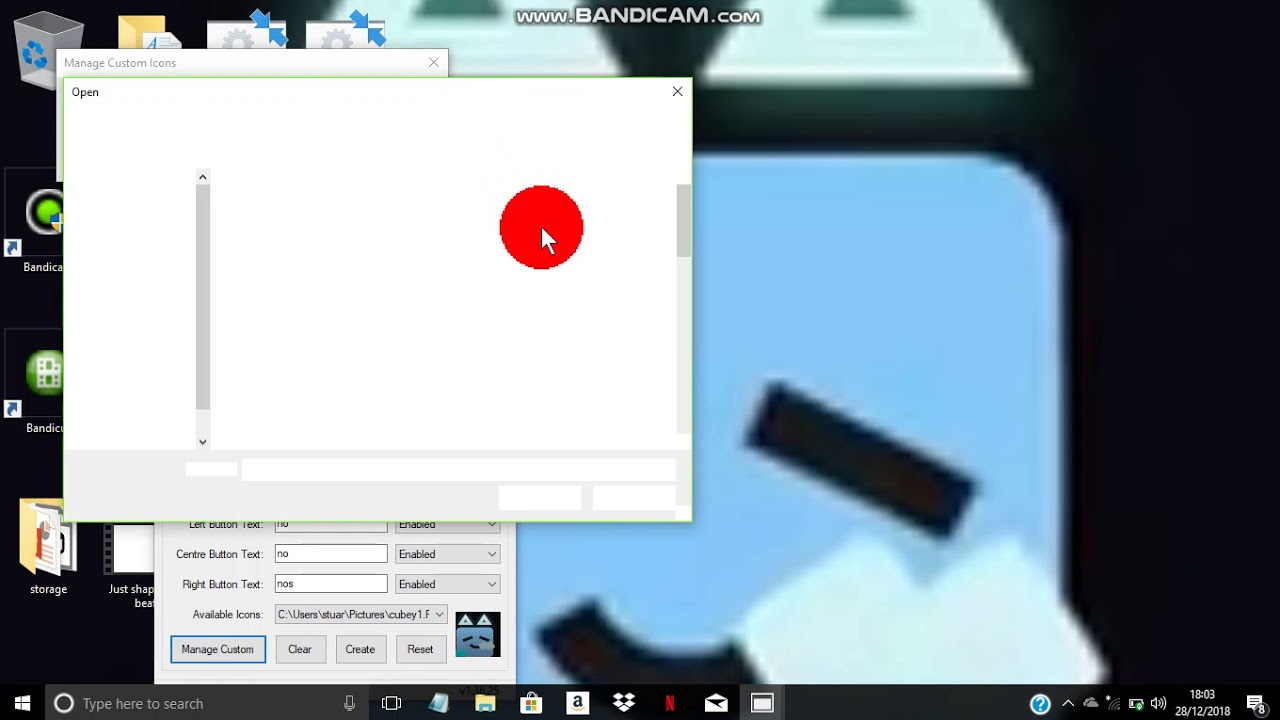Close the Manage Custom Icons window

tap(433, 62)
